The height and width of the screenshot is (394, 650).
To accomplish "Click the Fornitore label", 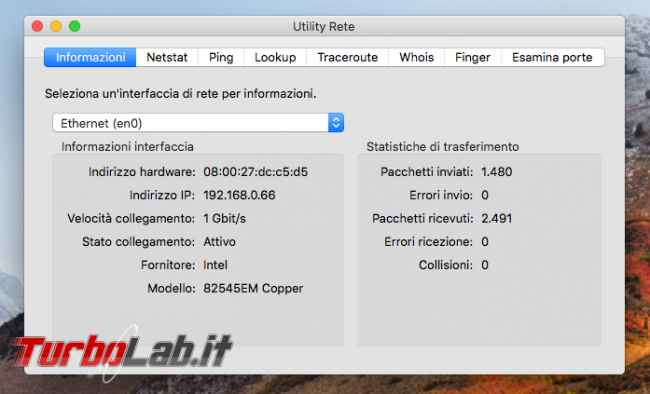I will click(168, 265).
